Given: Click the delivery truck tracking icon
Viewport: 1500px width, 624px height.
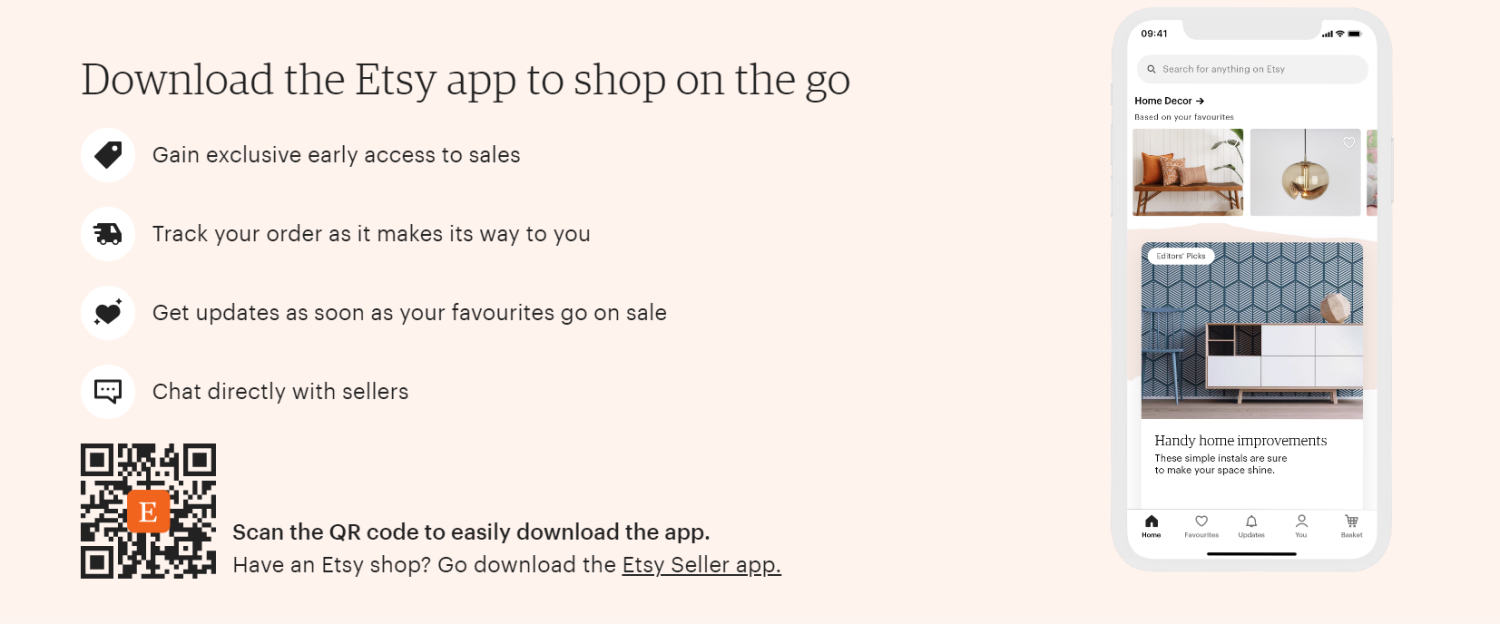Looking at the screenshot, I should (x=108, y=234).
